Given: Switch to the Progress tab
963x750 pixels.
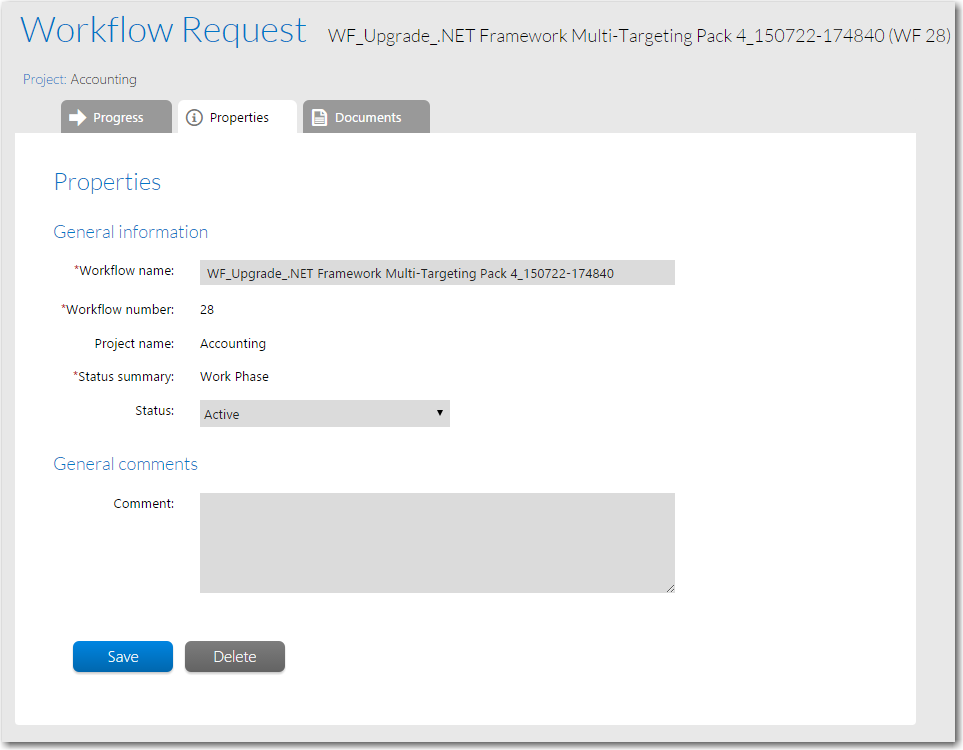Looking at the screenshot, I should 116,117.
